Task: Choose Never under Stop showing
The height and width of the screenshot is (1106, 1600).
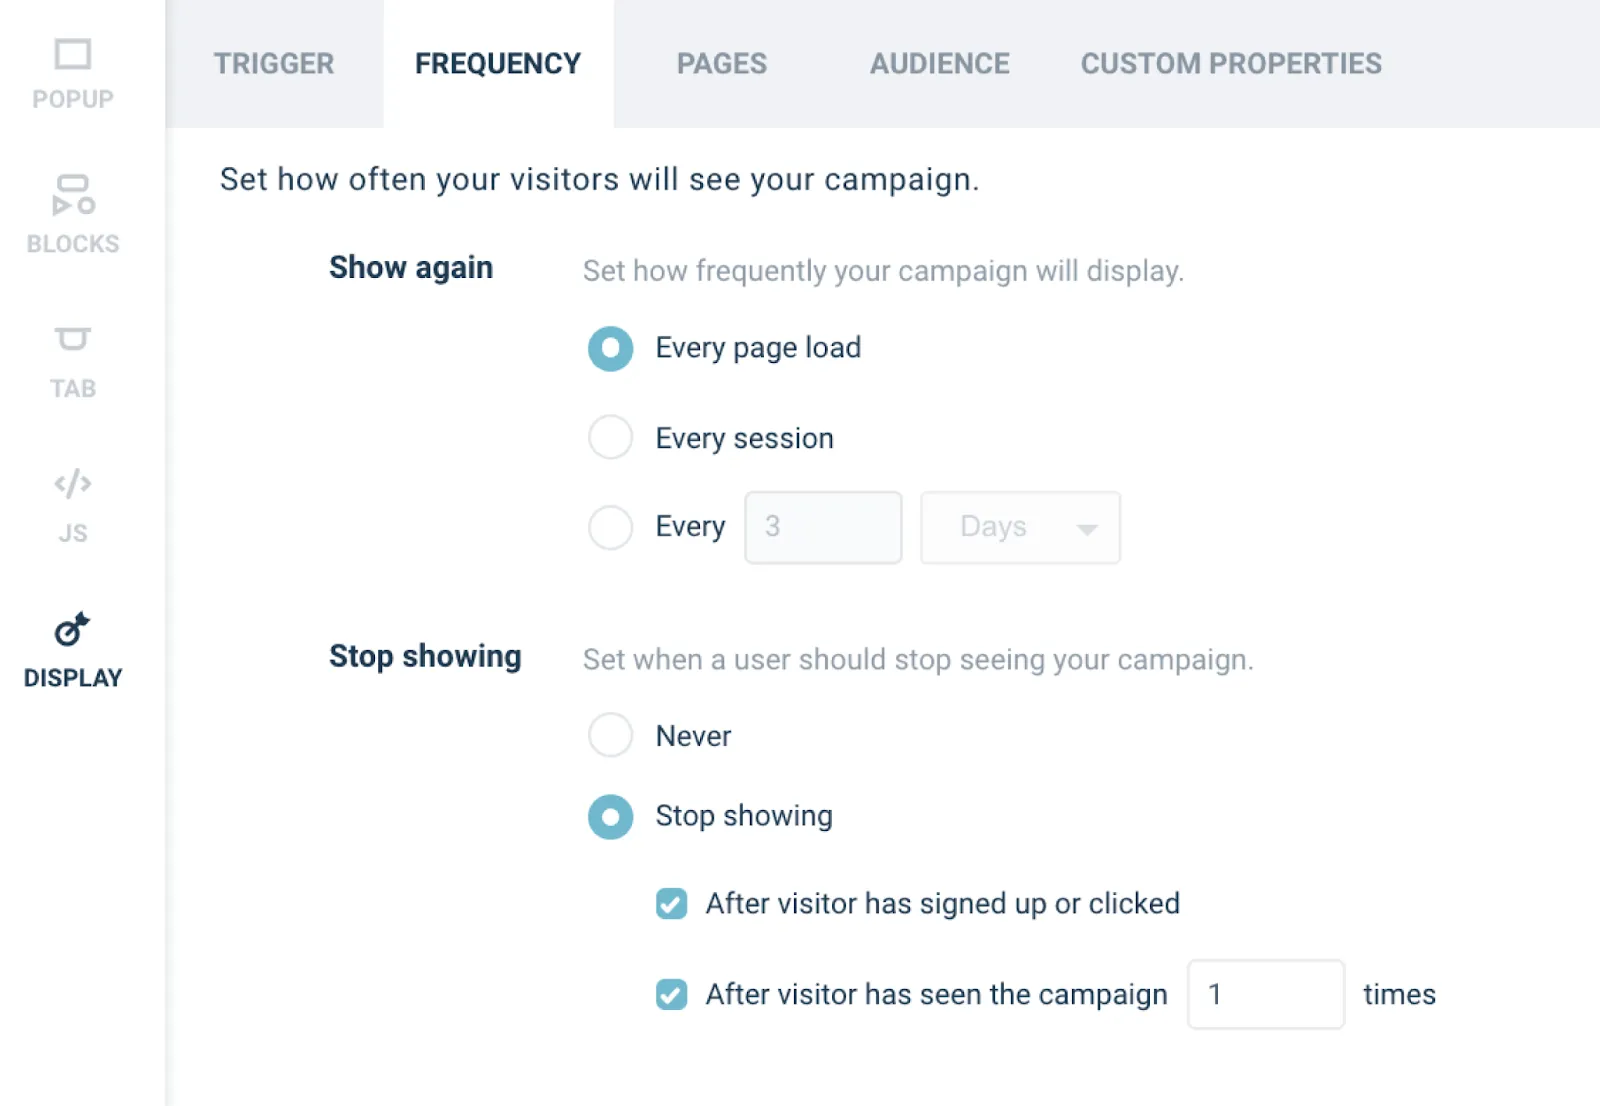Action: pyautogui.click(x=610, y=736)
